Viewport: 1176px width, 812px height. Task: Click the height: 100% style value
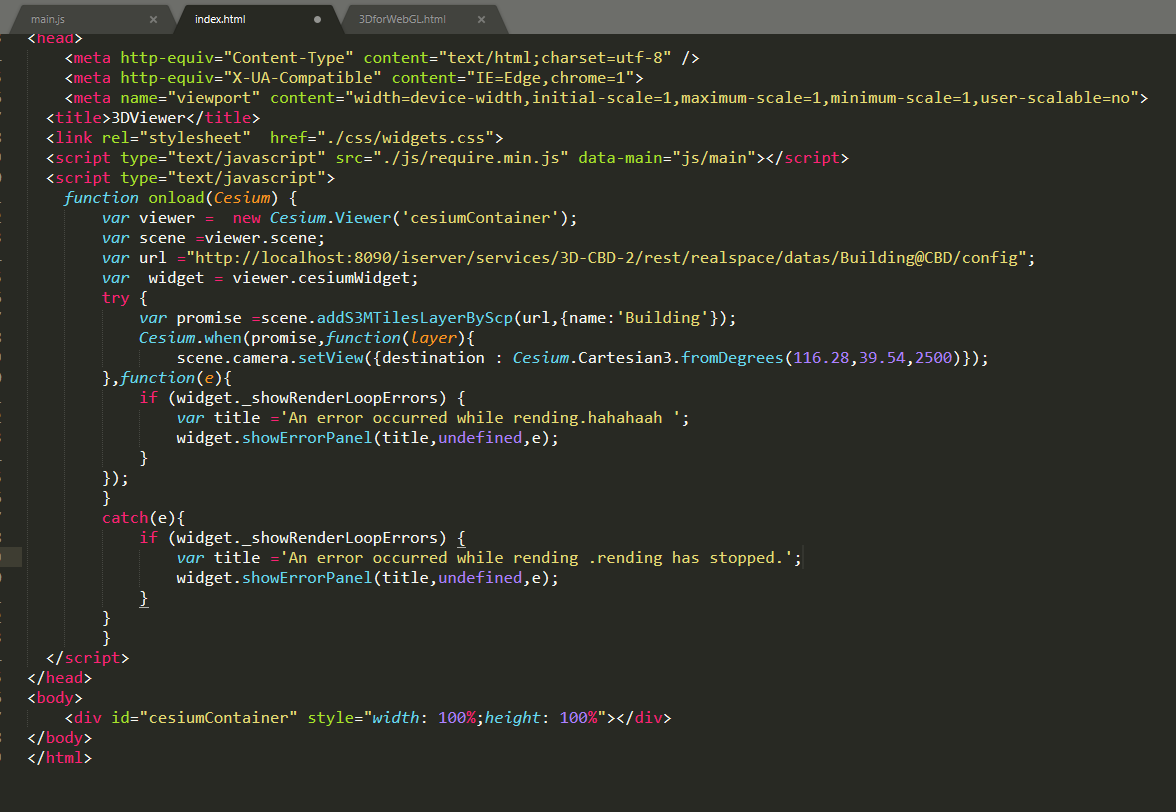[x=541, y=718]
